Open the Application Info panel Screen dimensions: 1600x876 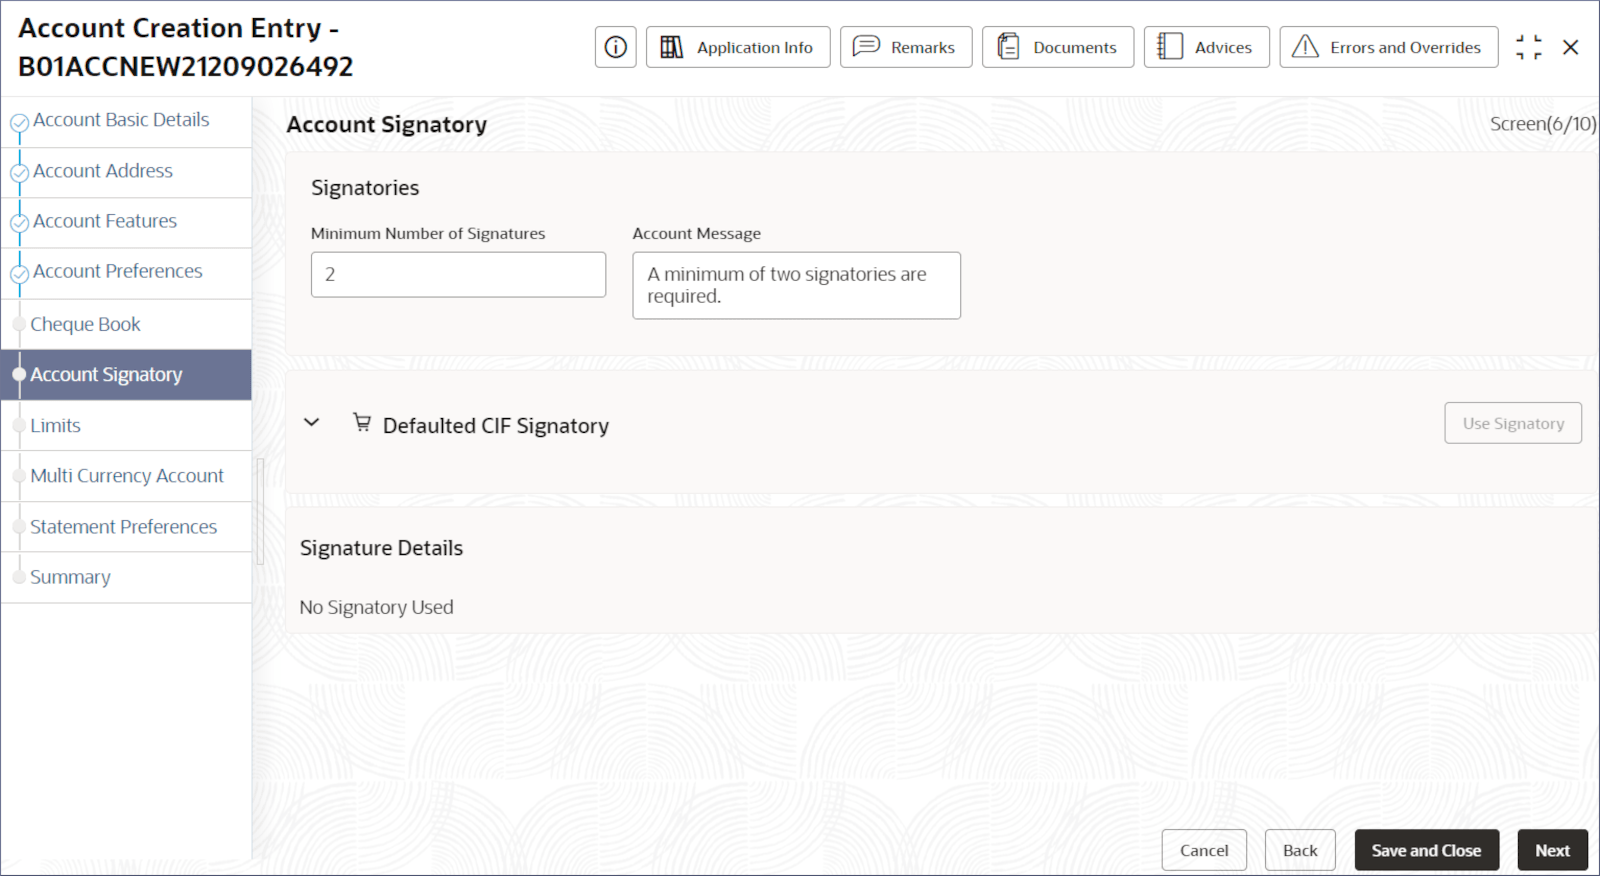738,47
